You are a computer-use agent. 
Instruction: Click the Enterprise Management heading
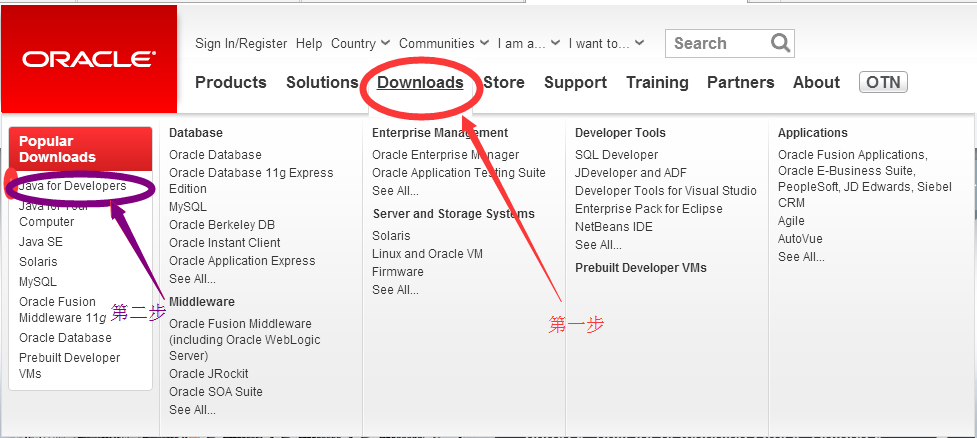coord(440,133)
